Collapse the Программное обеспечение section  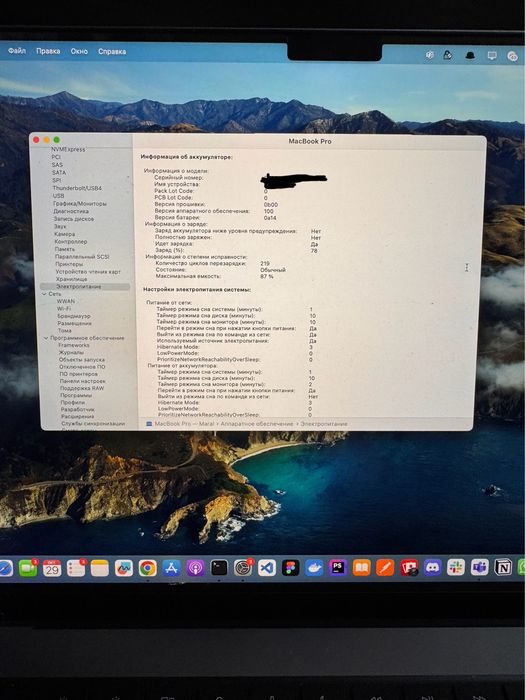click(46, 338)
